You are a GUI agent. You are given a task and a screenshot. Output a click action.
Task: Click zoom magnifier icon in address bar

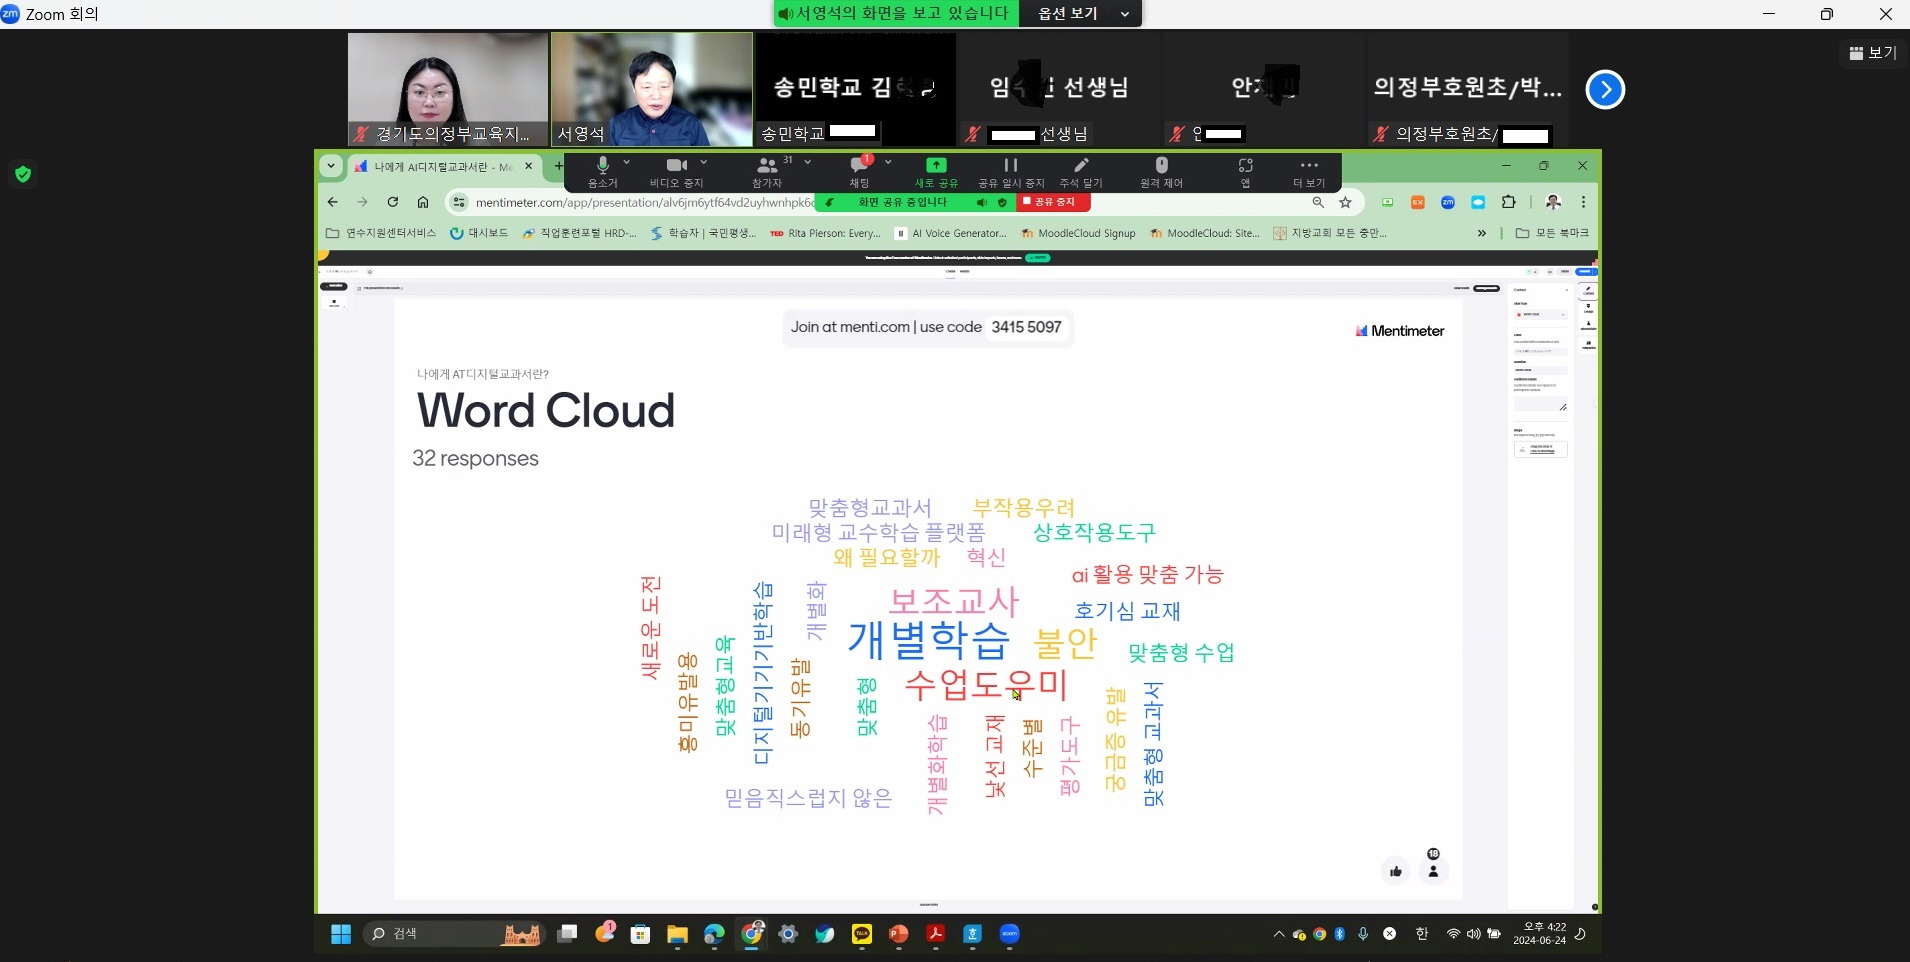[x=1318, y=202]
